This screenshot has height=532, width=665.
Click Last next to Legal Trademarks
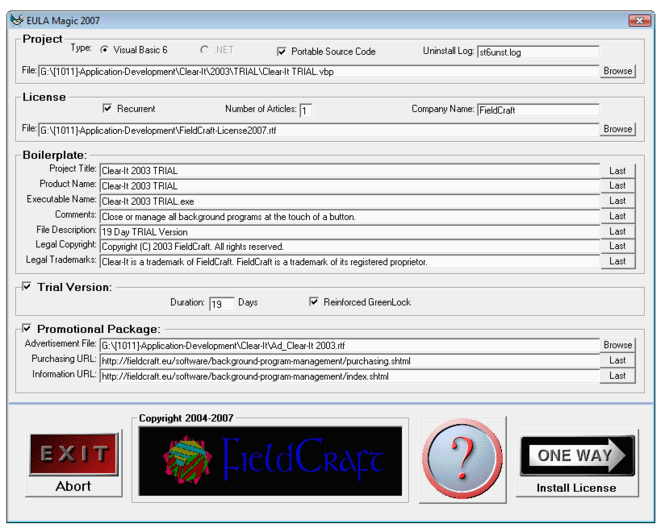coord(618,261)
